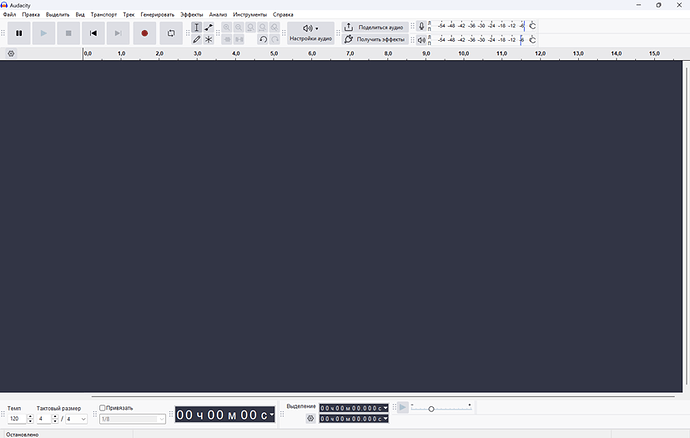Select the pencil Draw tool

coord(197,39)
